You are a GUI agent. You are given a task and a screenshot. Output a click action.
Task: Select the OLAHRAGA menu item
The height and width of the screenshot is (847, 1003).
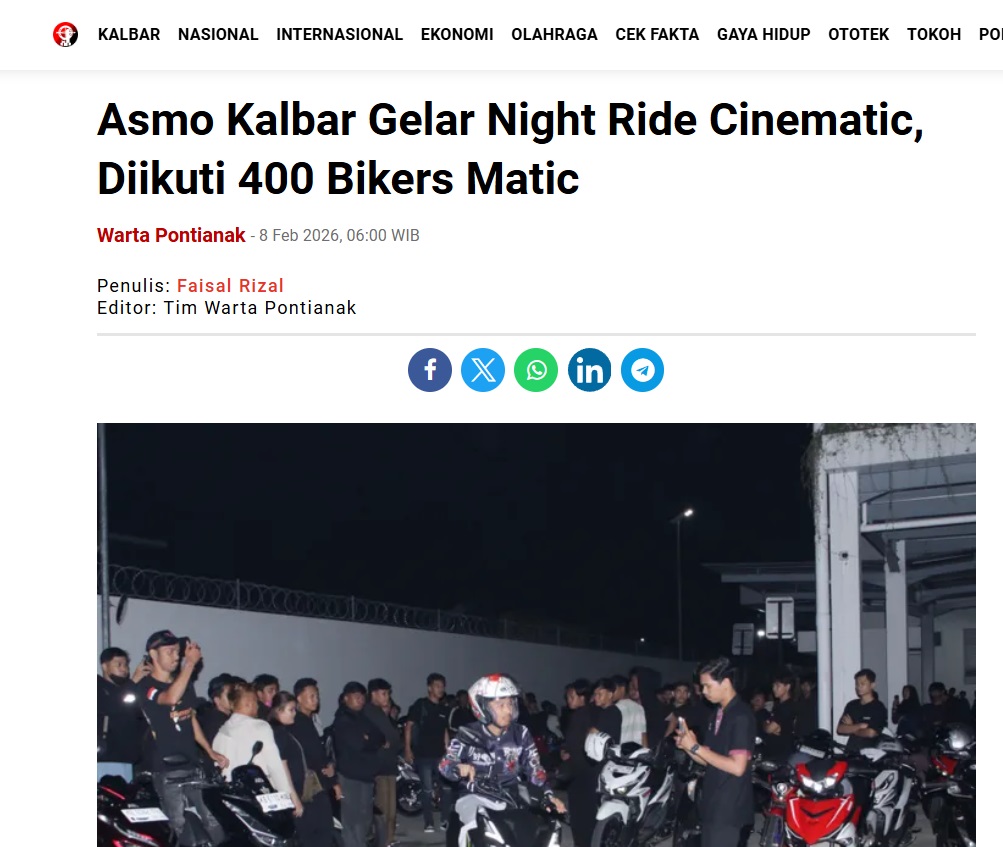coord(554,35)
